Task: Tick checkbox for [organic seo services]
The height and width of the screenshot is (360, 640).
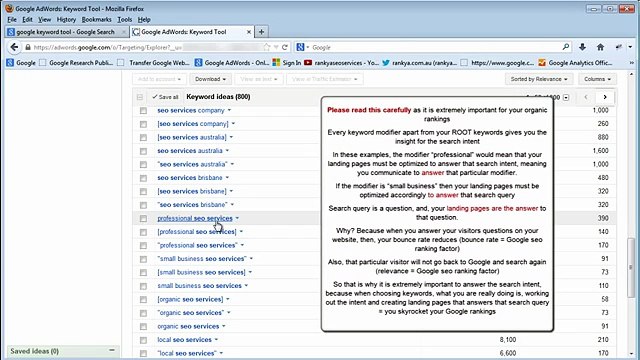Action: click(143, 299)
